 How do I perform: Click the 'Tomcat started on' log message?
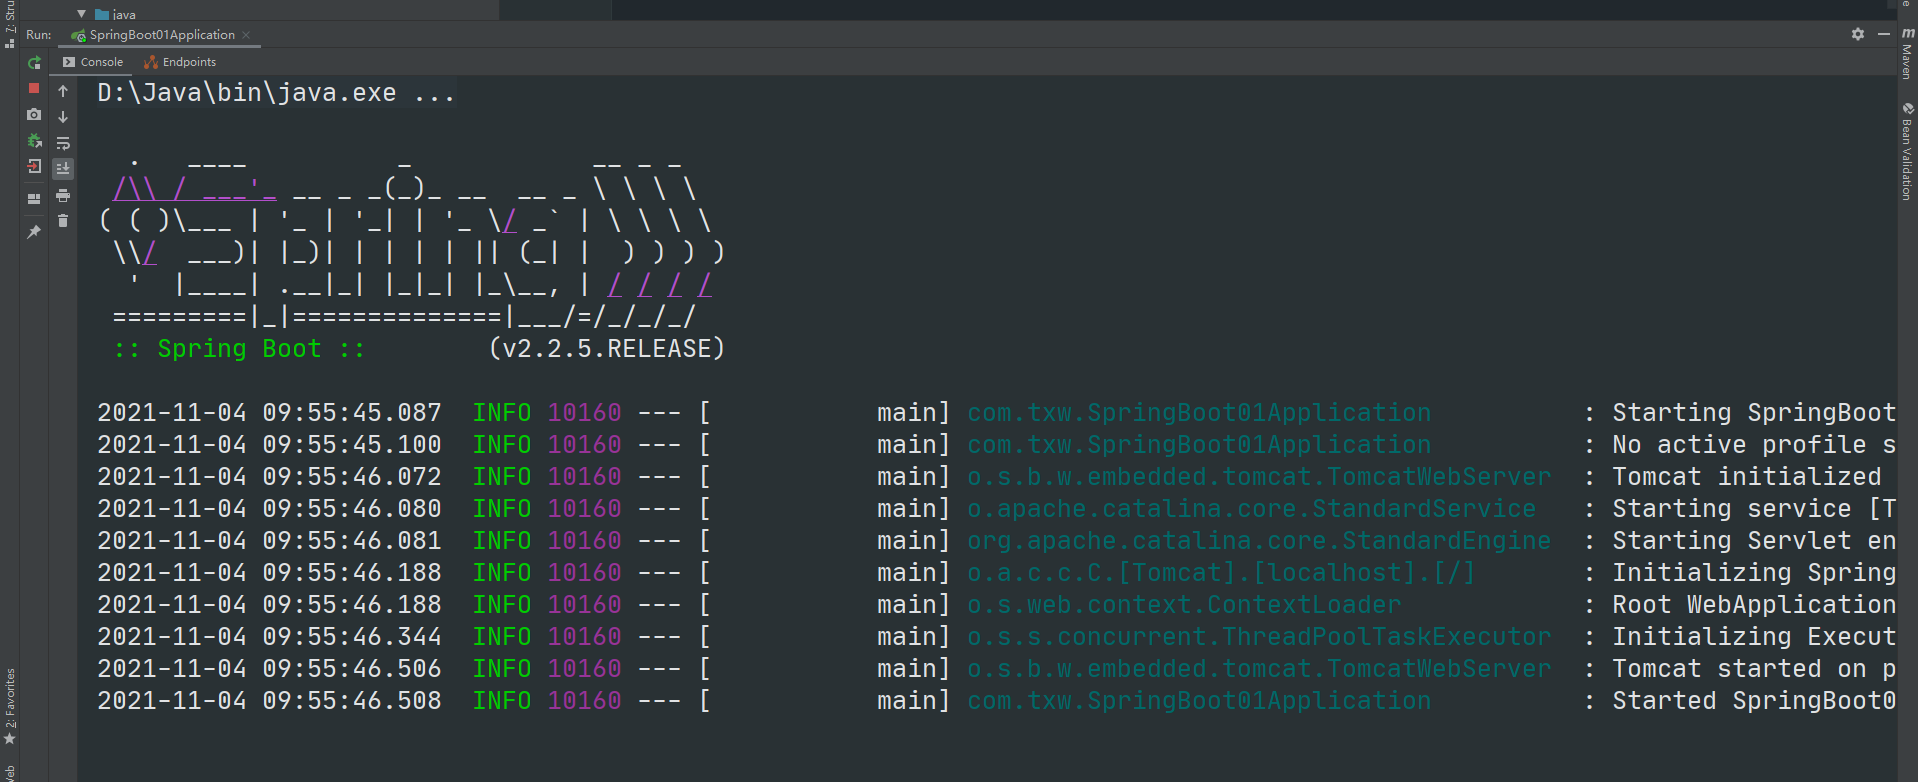pos(1754,669)
